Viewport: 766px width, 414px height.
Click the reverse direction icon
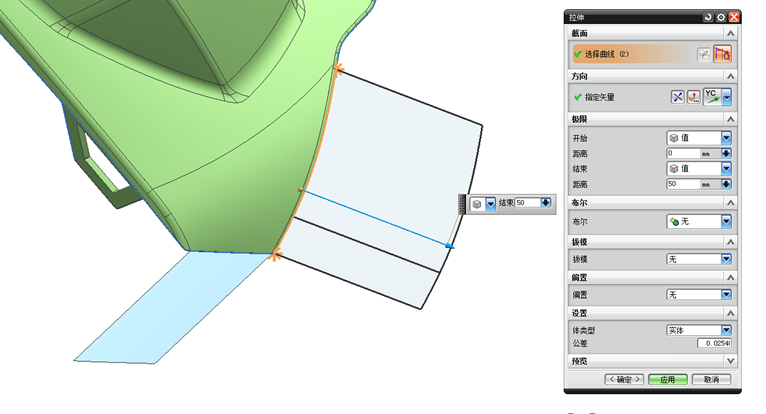tap(677, 97)
